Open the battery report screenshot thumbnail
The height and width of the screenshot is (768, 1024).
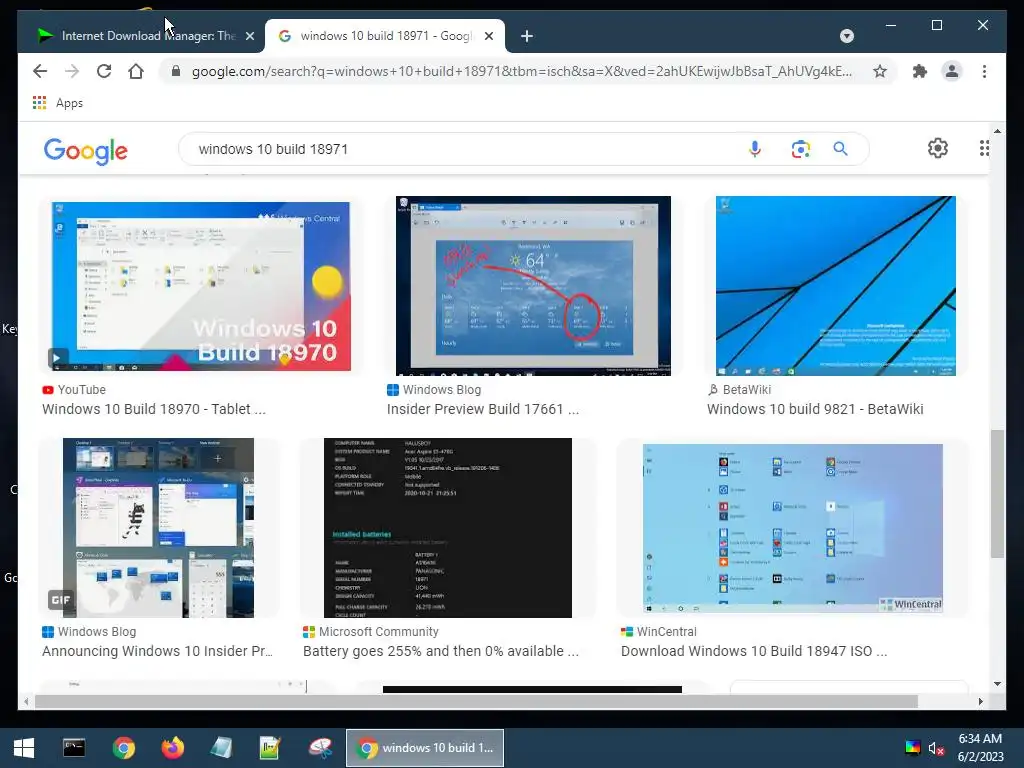tap(447, 528)
